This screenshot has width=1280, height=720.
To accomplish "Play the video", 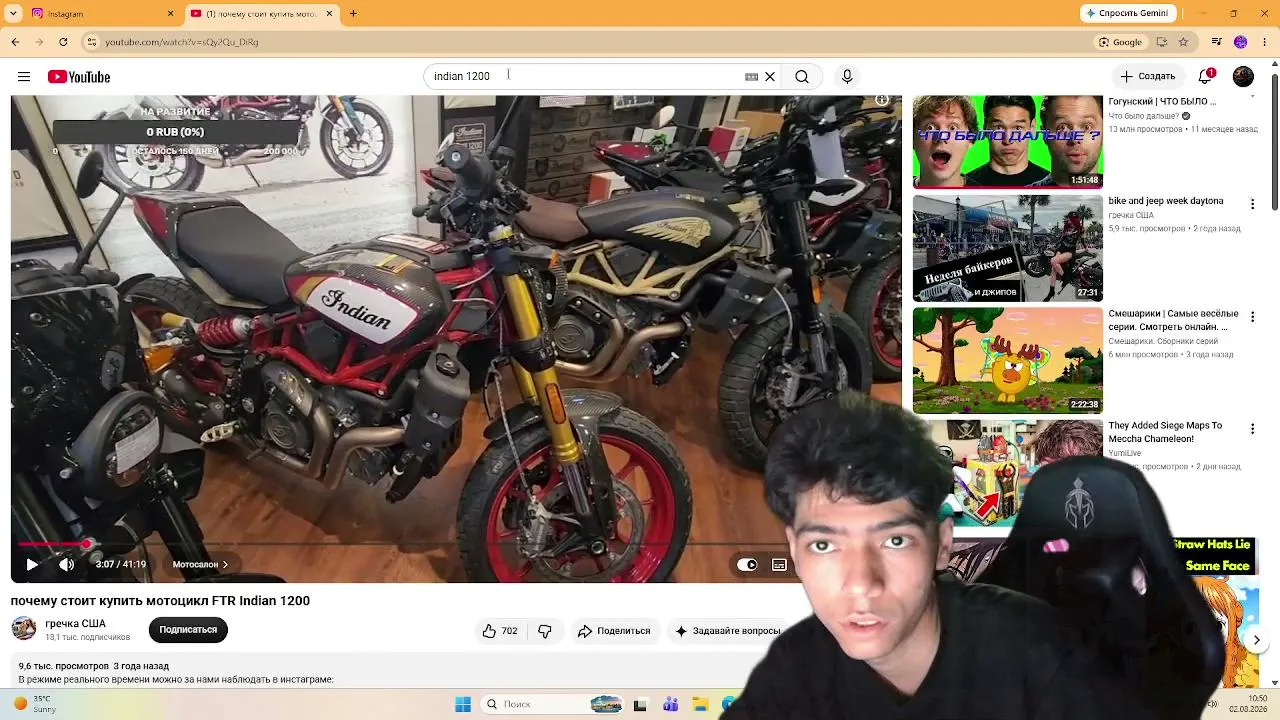I will coord(32,565).
